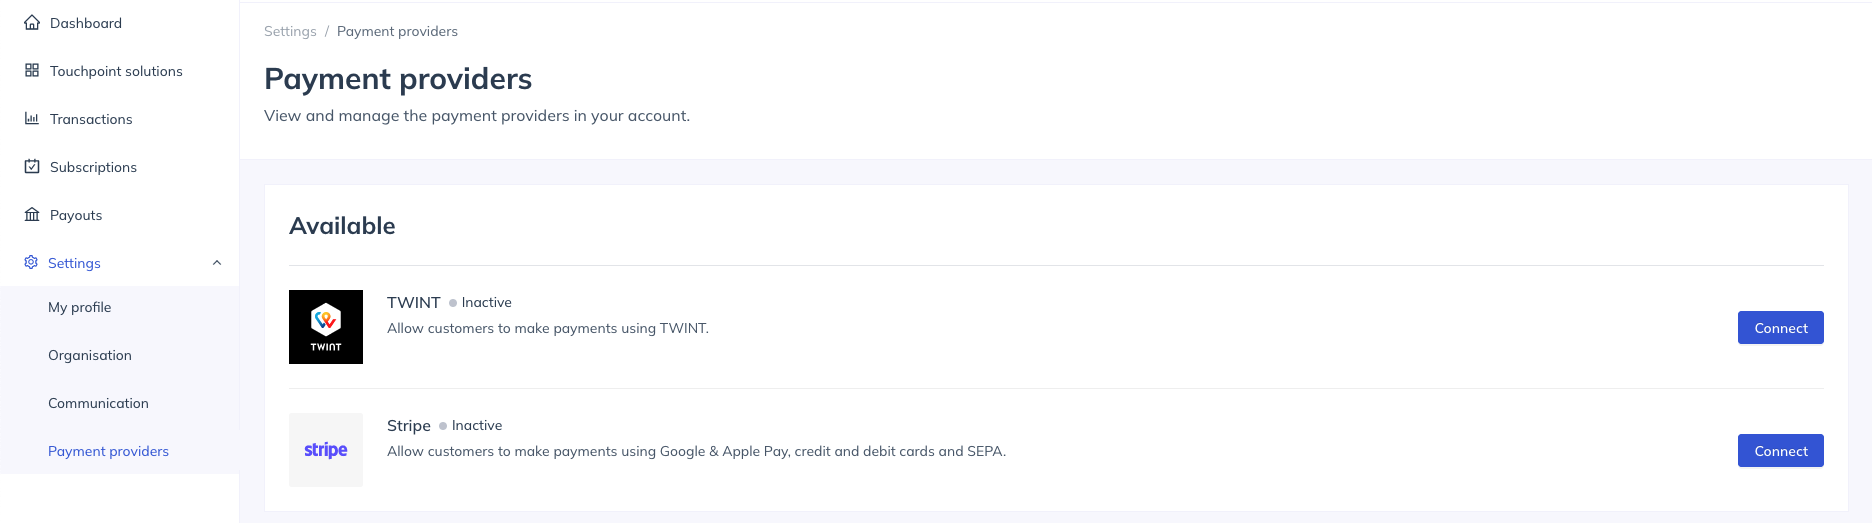
Task: Open the Payouts menu item
Action: pos(76,215)
